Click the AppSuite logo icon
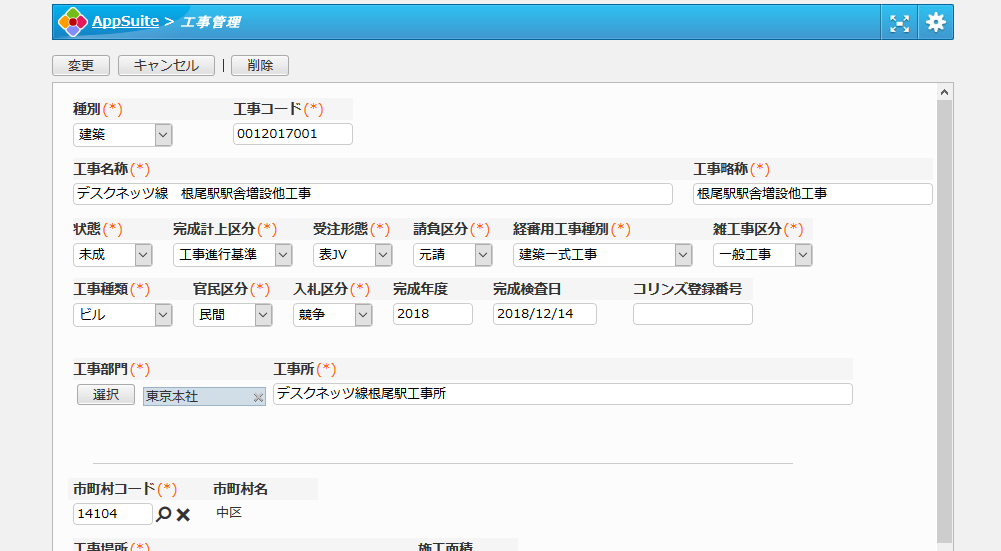This screenshot has width=1001, height=551. [x=72, y=22]
